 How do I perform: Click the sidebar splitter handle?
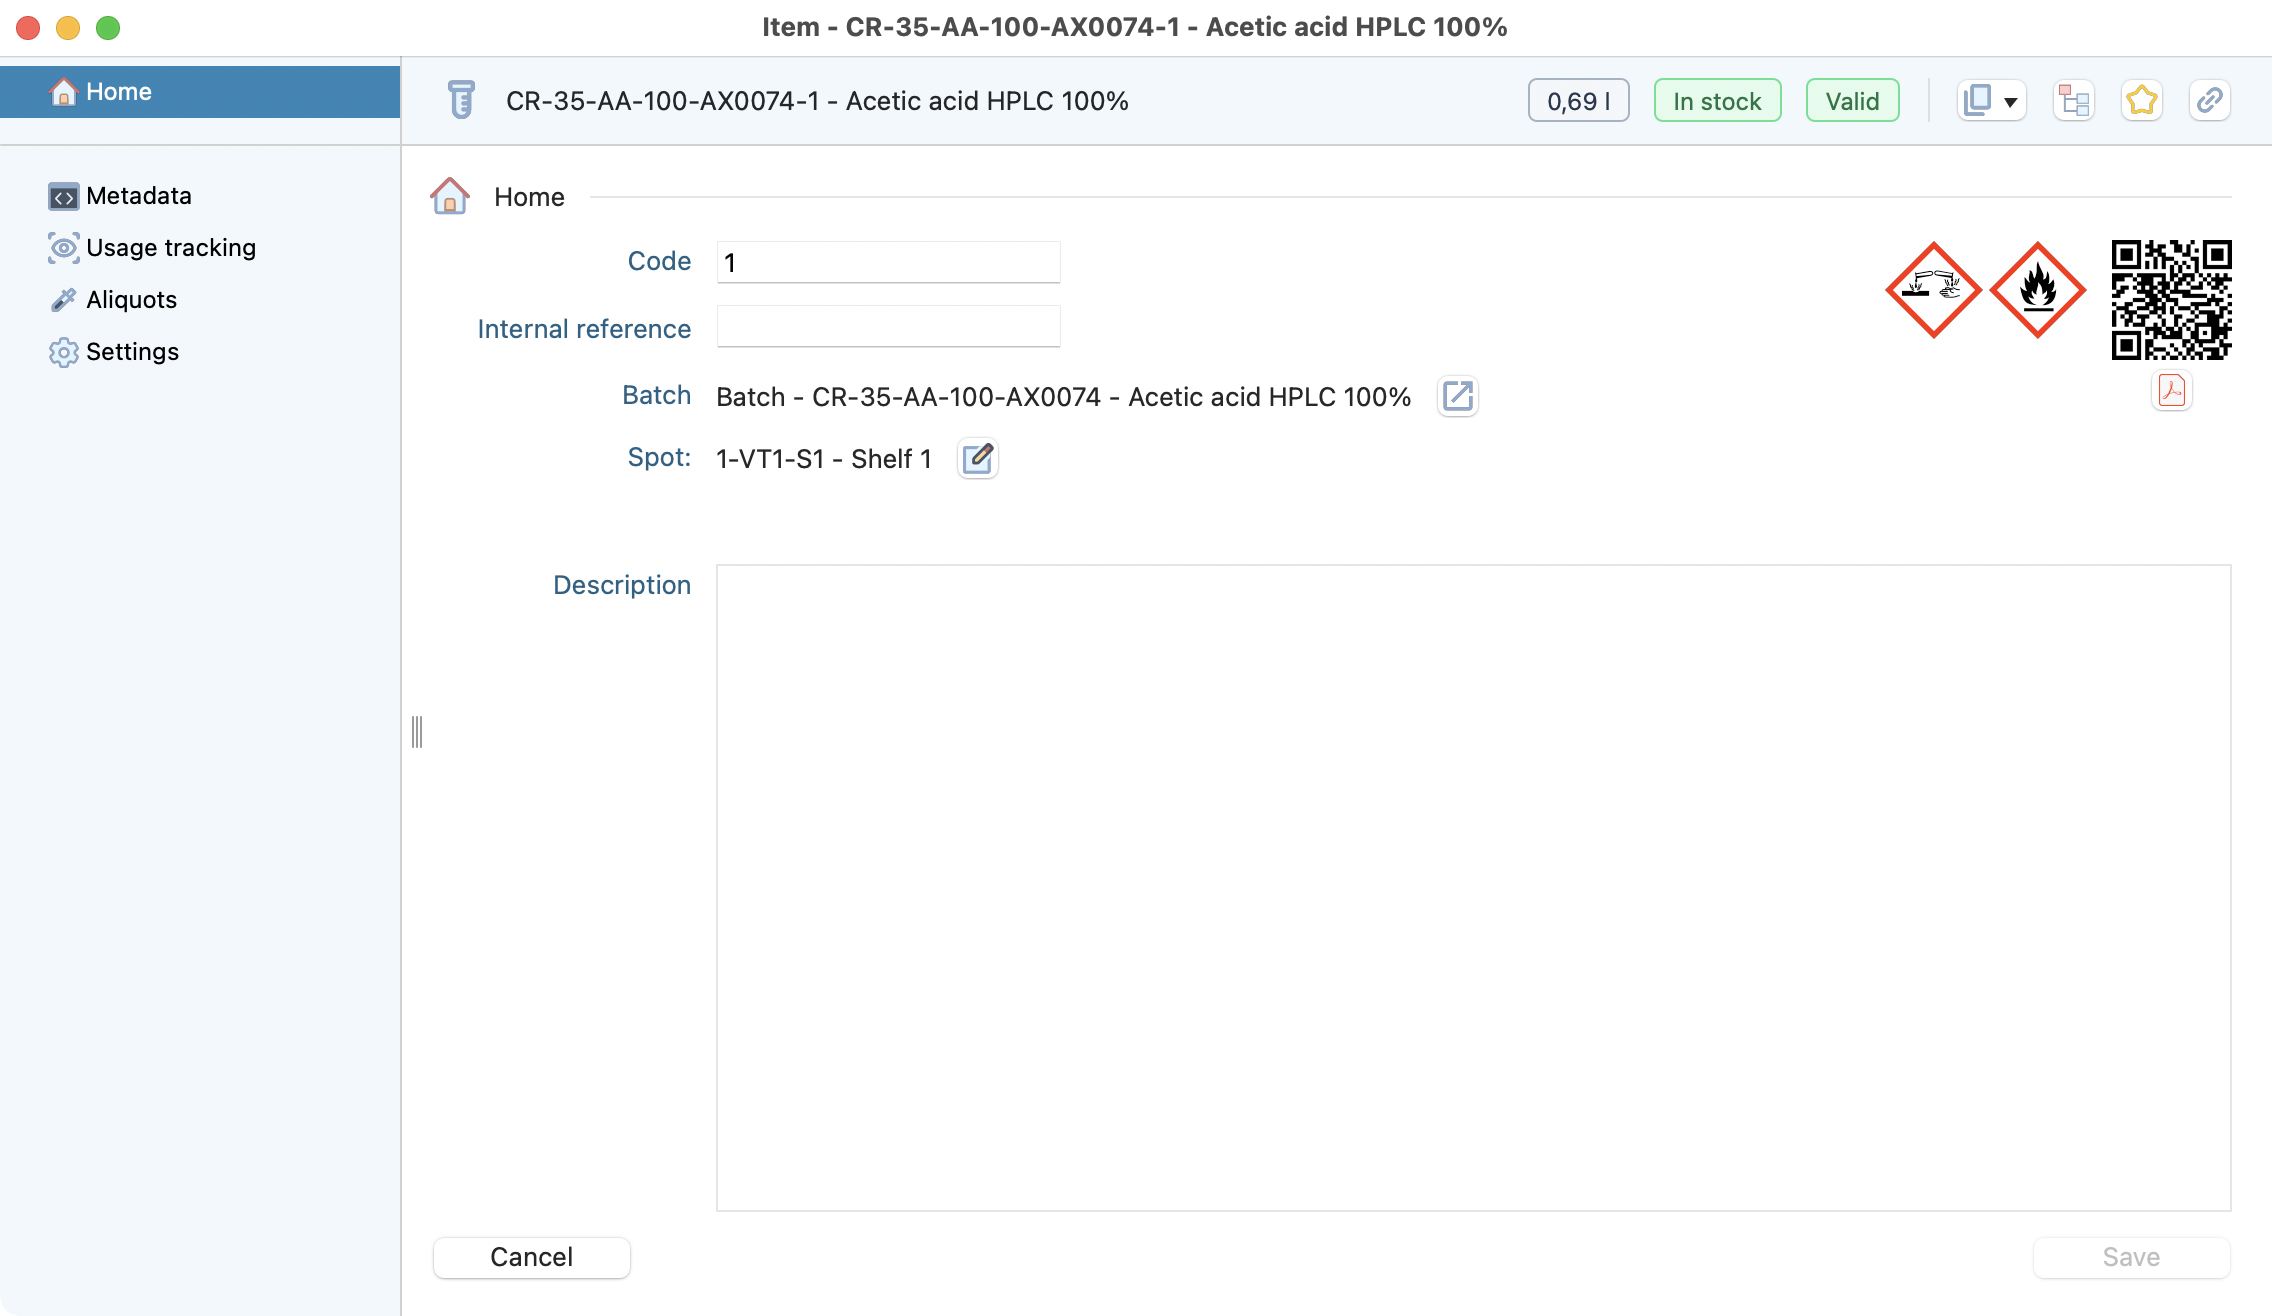point(417,732)
